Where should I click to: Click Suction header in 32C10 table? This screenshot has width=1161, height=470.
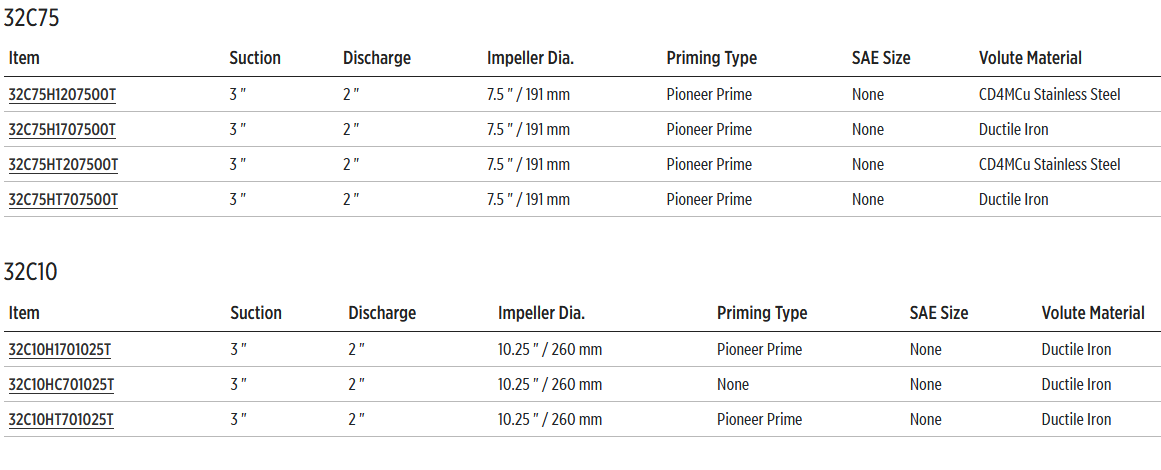pos(256,313)
